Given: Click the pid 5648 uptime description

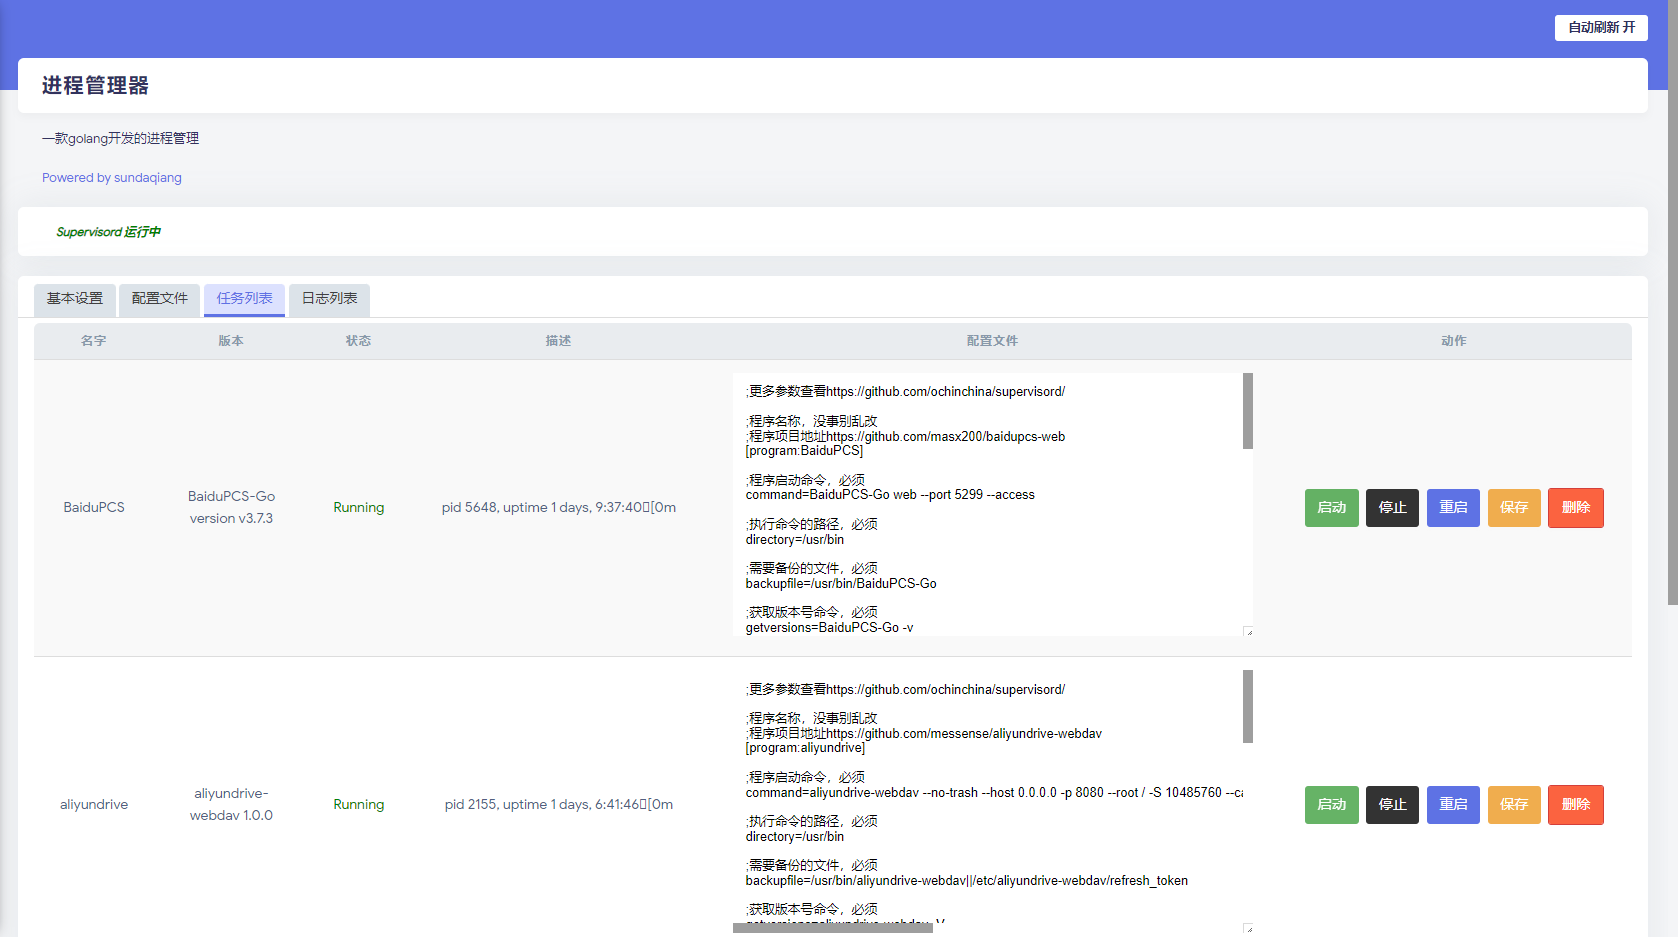Looking at the screenshot, I should point(559,508).
